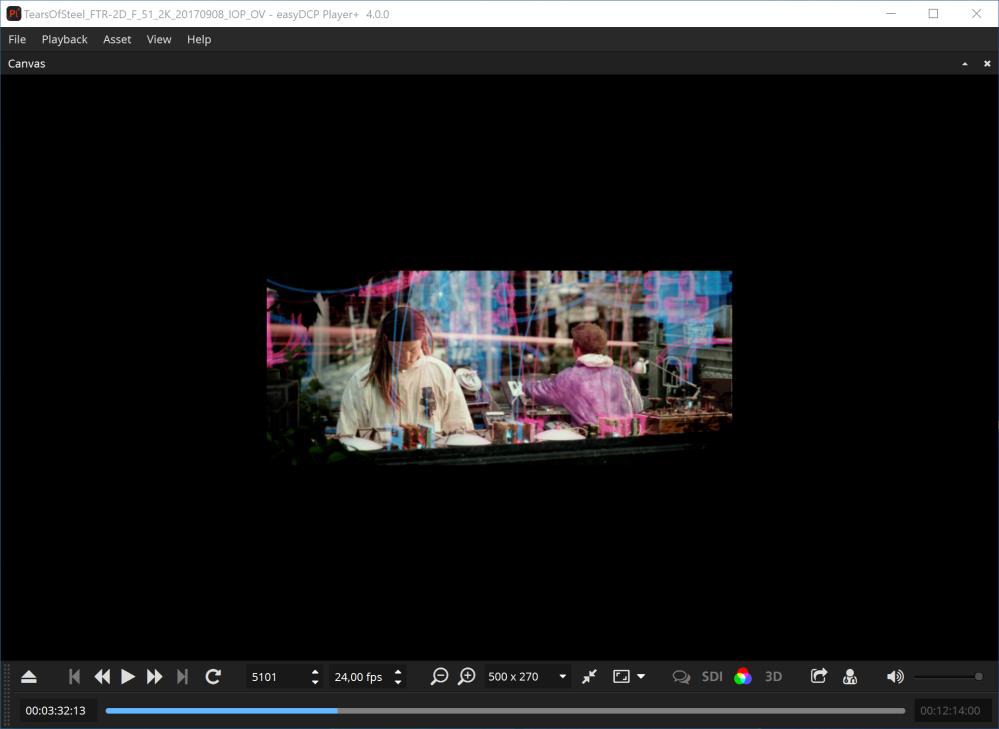Toggle subtitles speech bubble icon
The image size is (999, 729).
click(681, 677)
